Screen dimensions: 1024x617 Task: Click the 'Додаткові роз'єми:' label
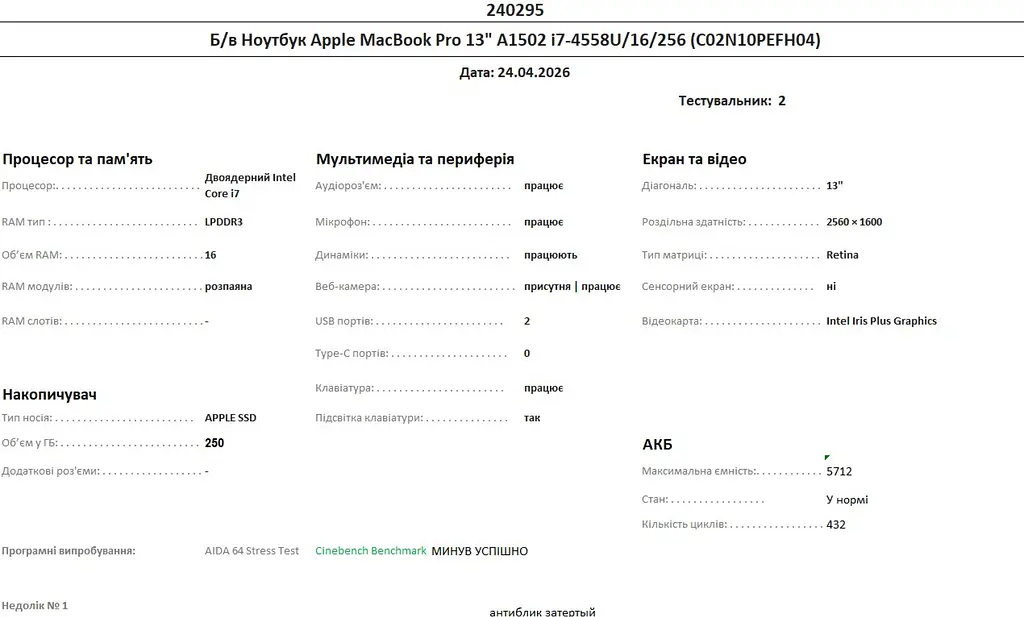[50, 471]
